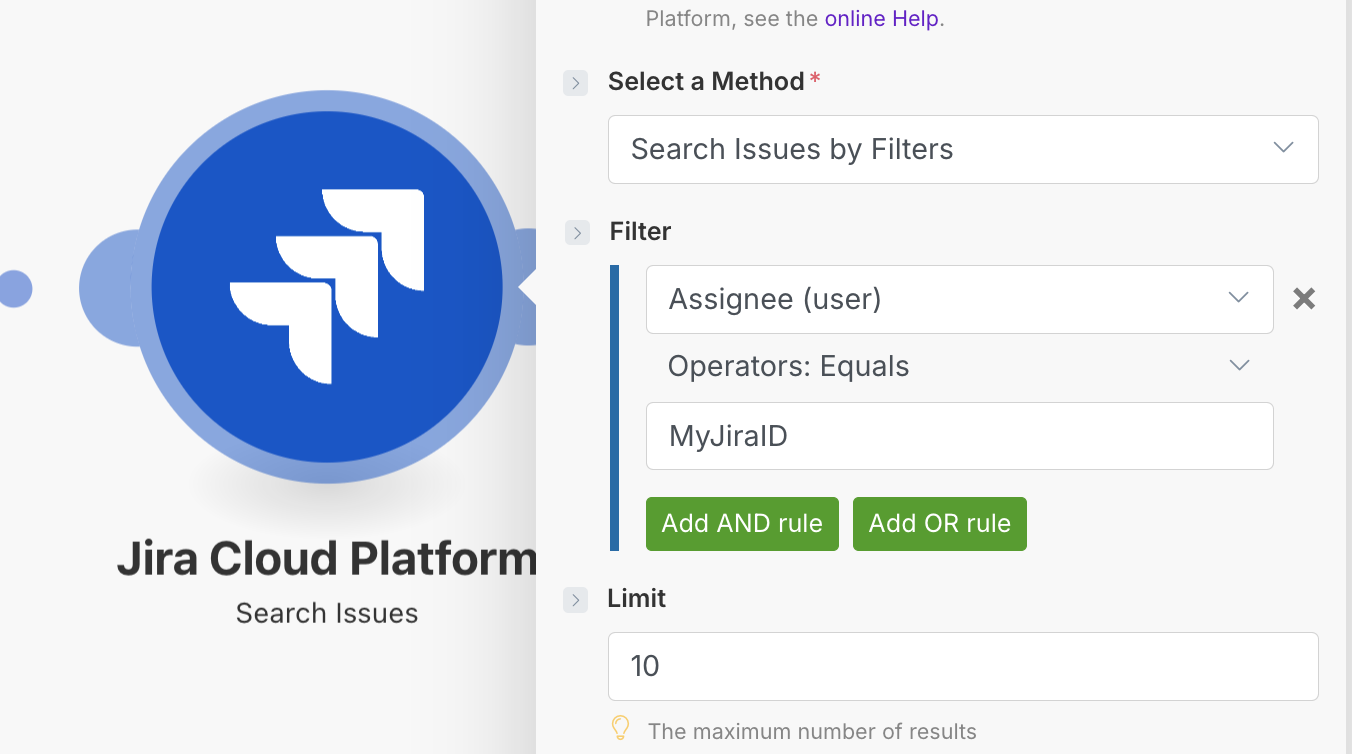Open the Assignee (user) field dropdown
The height and width of the screenshot is (754, 1352).
[959, 299]
